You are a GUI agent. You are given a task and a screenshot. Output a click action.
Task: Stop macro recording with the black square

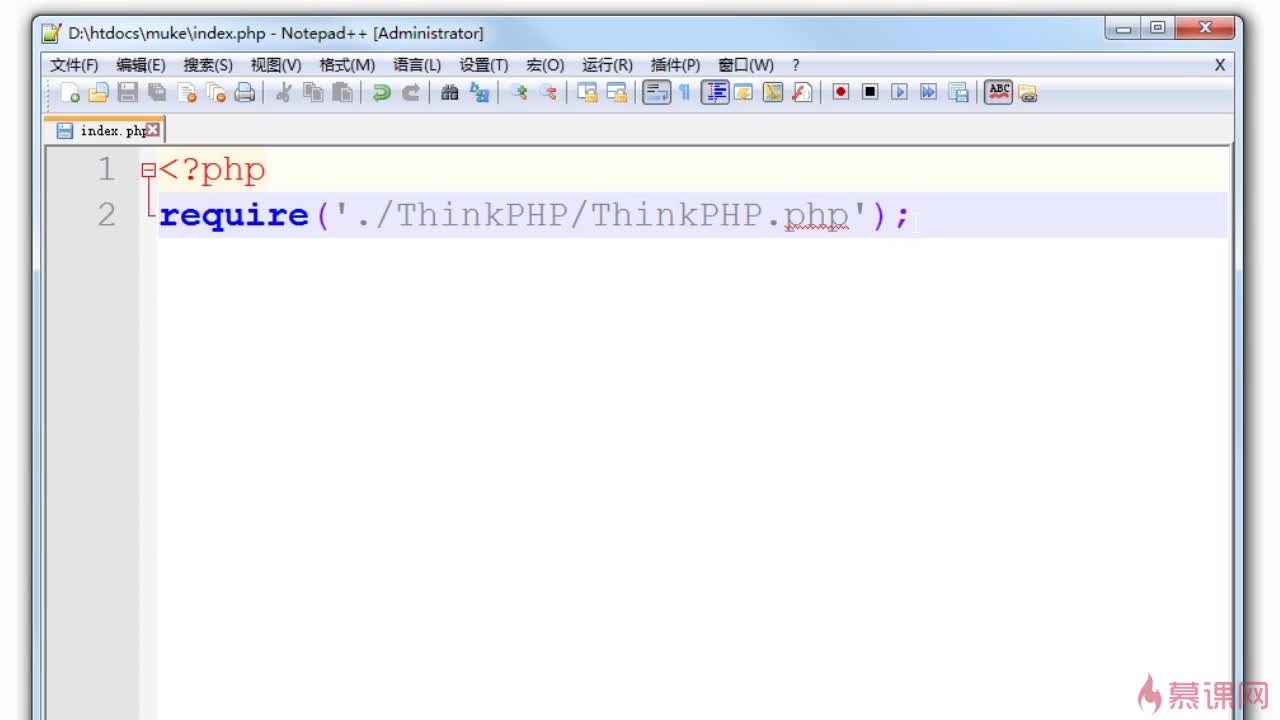click(x=870, y=93)
